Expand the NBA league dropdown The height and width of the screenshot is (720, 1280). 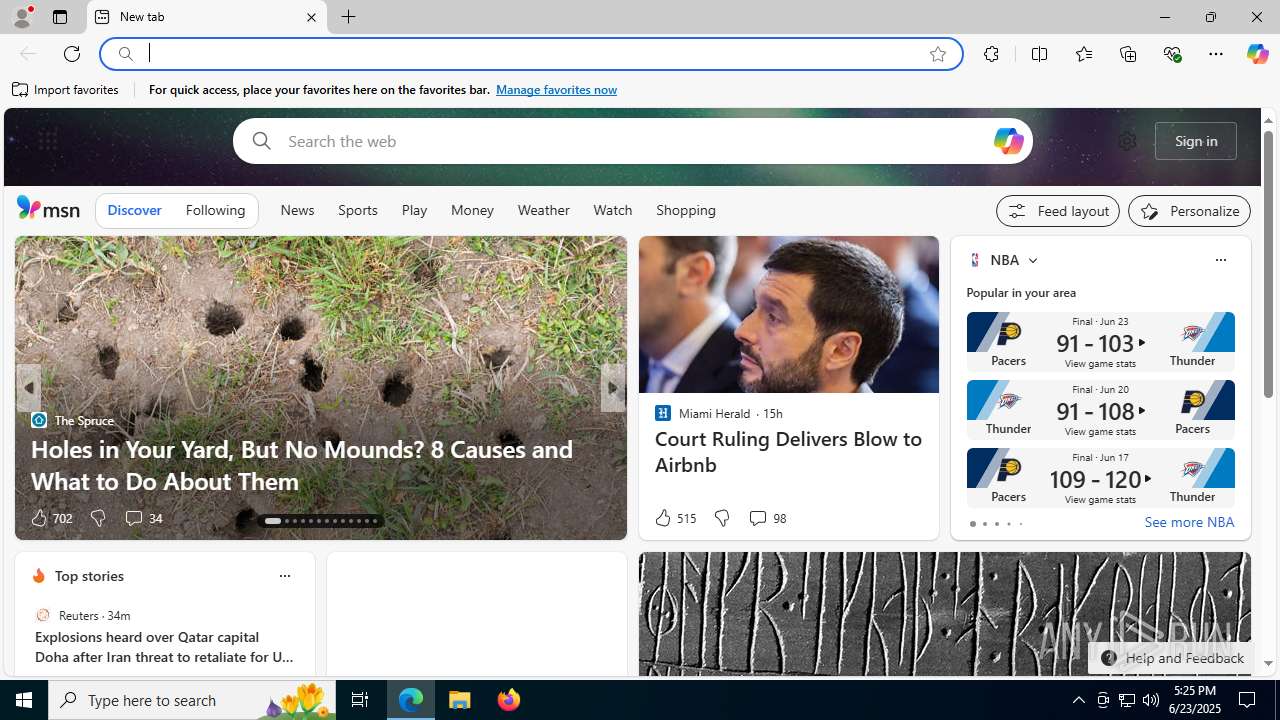coord(1032,260)
